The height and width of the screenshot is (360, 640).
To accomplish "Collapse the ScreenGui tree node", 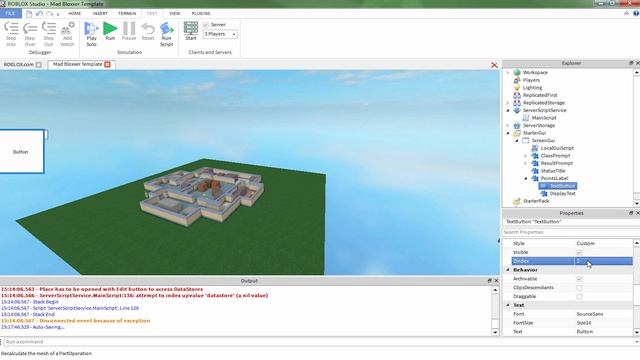I will coord(517,140).
